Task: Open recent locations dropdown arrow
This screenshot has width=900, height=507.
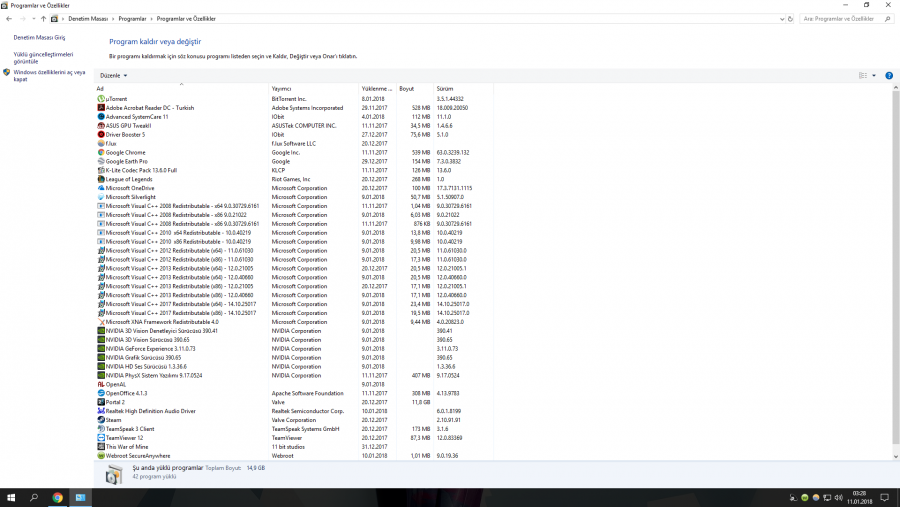Action: (34, 19)
